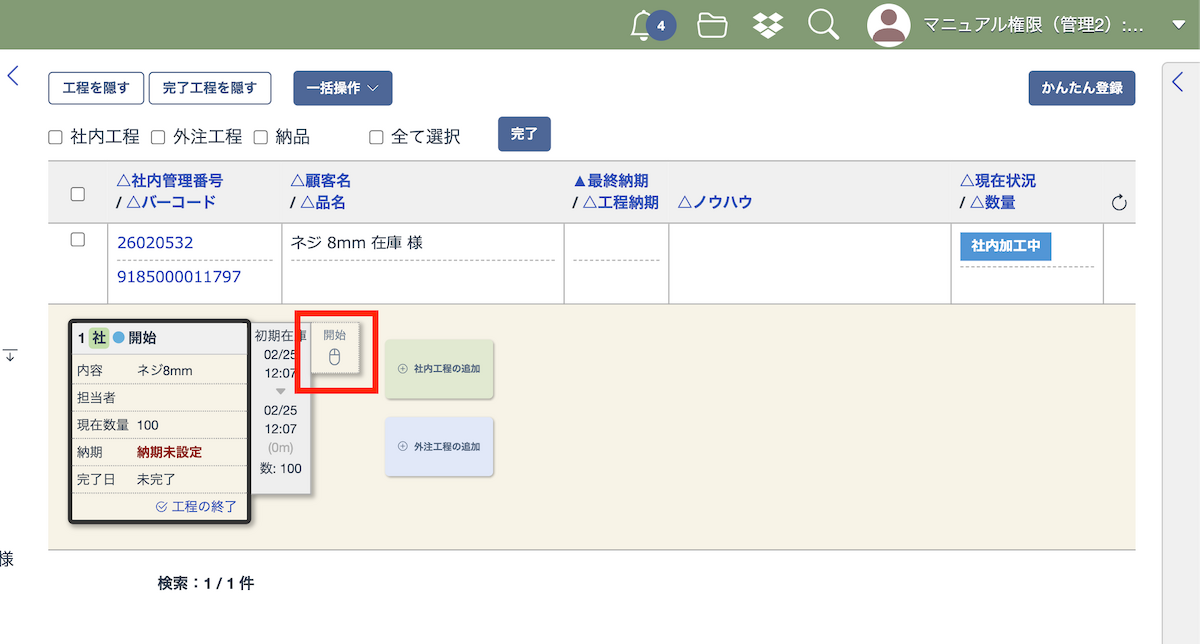The width and height of the screenshot is (1200, 644).
Task: Click the 社内加工中 status badge
Action: [1005, 246]
